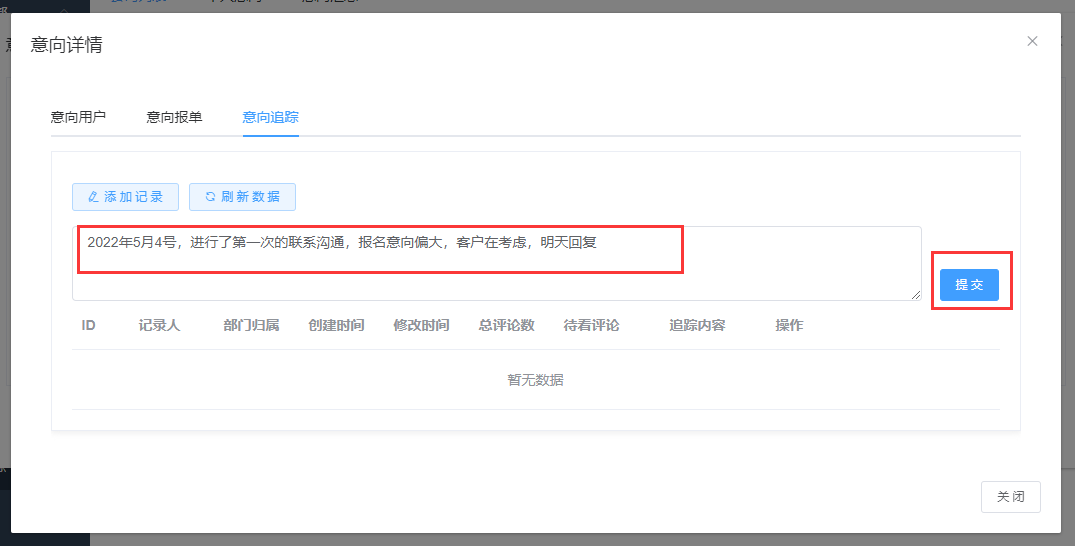1075x546 pixels.
Task: Click the pencil icon 添加记录 button
Action: click(x=125, y=197)
